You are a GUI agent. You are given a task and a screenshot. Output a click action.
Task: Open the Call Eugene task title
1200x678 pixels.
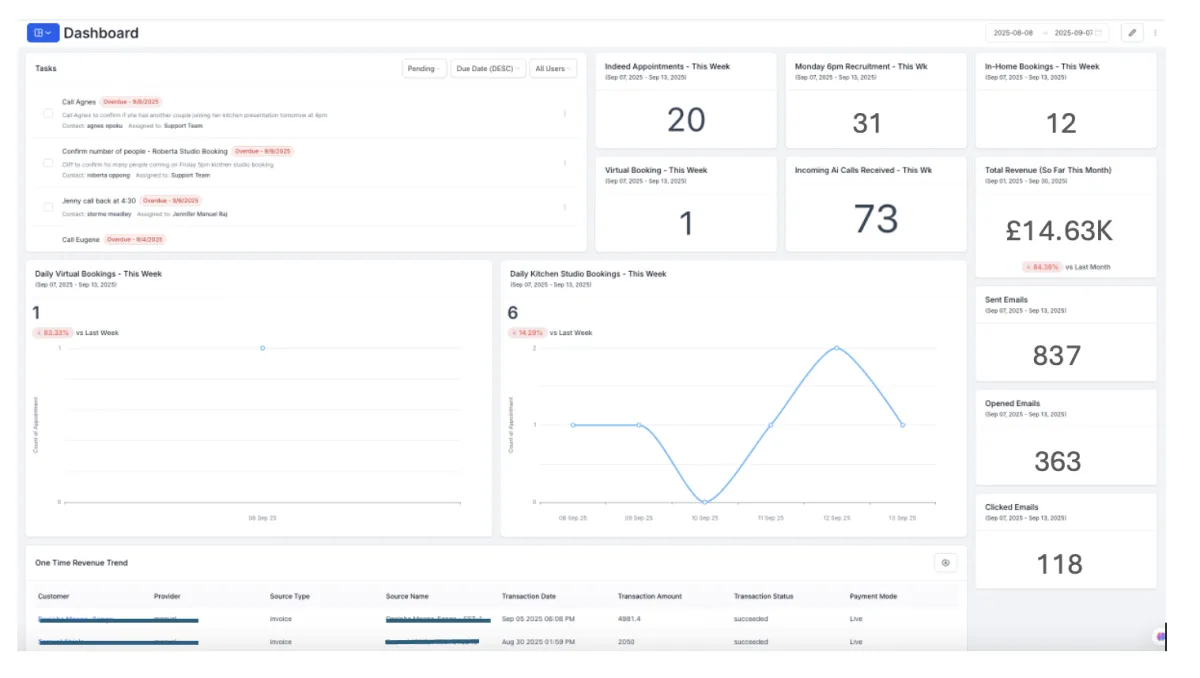pyautogui.click(x=81, y=240)
